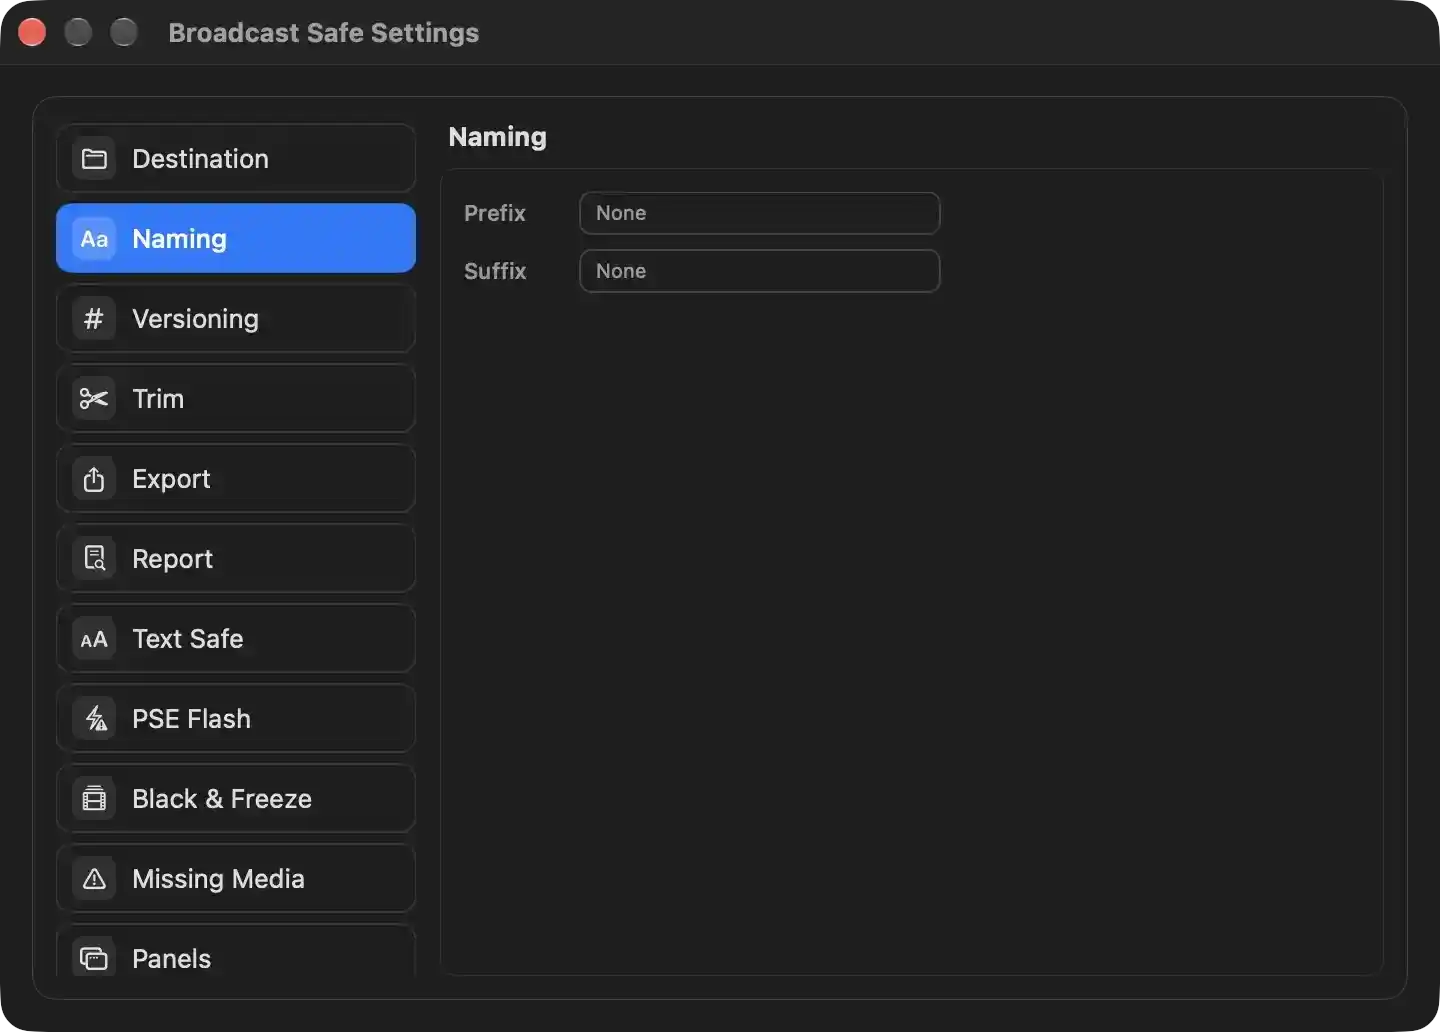Click the Panels window icon
1440x1032 pixels.
tap(94, 958)
